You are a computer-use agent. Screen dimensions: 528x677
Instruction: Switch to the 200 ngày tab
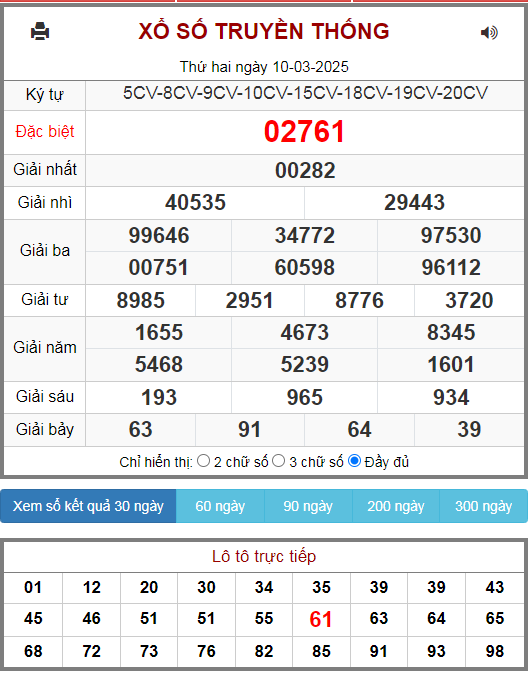[395, 506]
